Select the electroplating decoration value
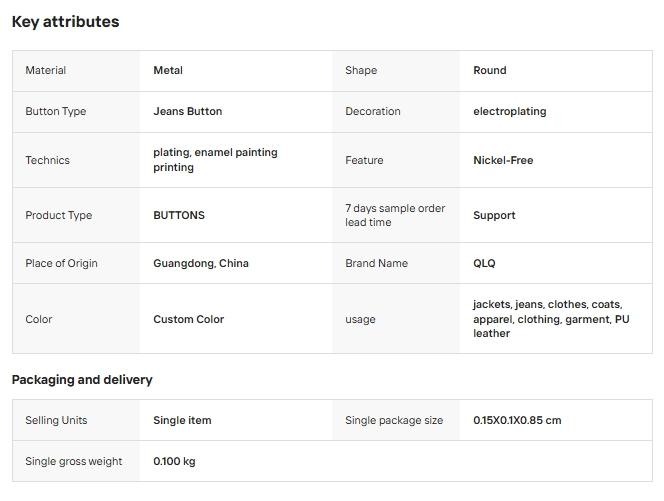This screenshot has height=501, width=664. (x=509, y=111)
